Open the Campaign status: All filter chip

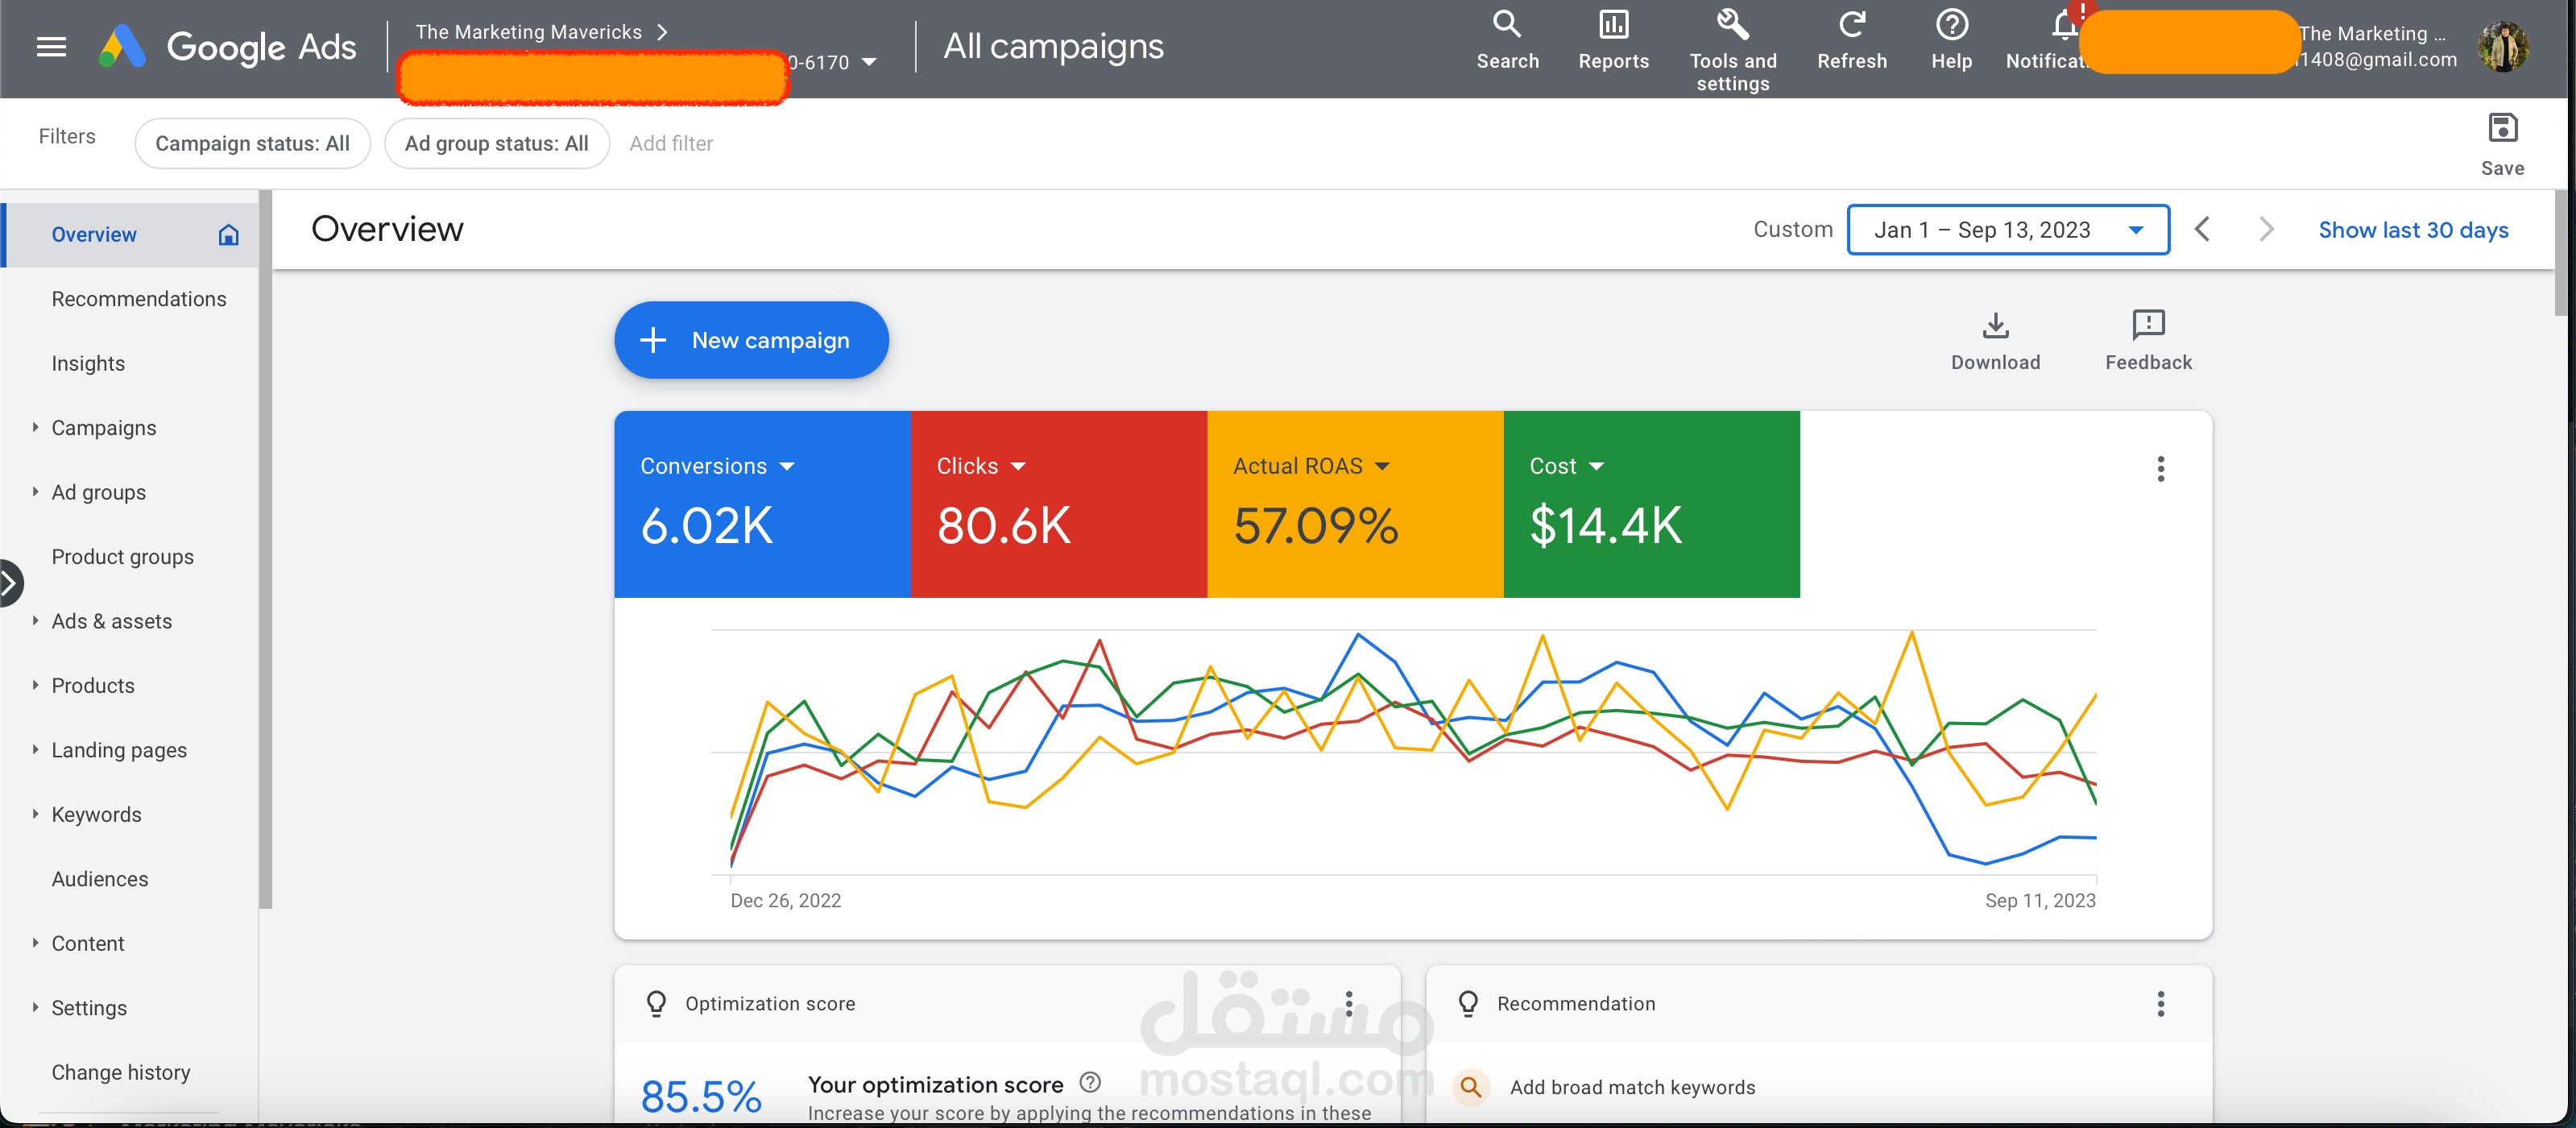(x=252, y=143)
